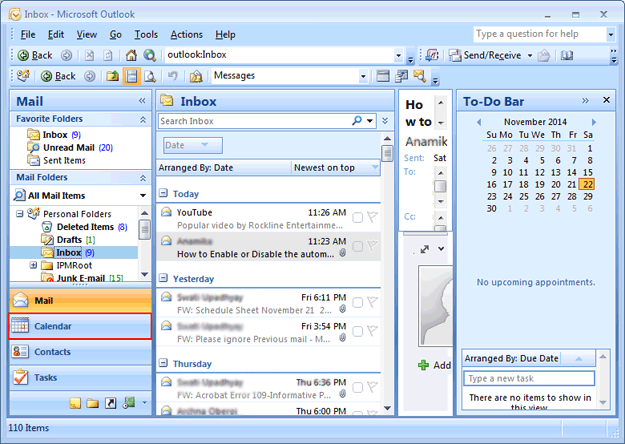
Task: Click the Undo icon in advanced toolbar
Action: click(x=172, y=76)
